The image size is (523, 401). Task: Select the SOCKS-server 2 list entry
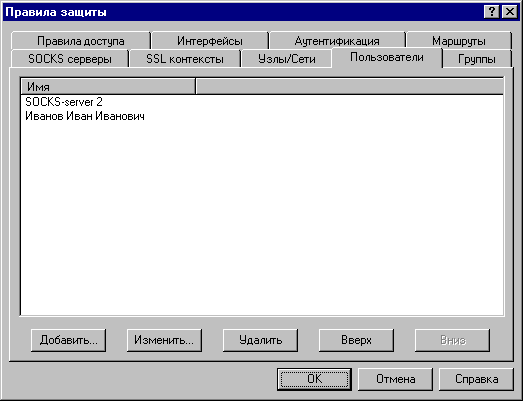64,102
